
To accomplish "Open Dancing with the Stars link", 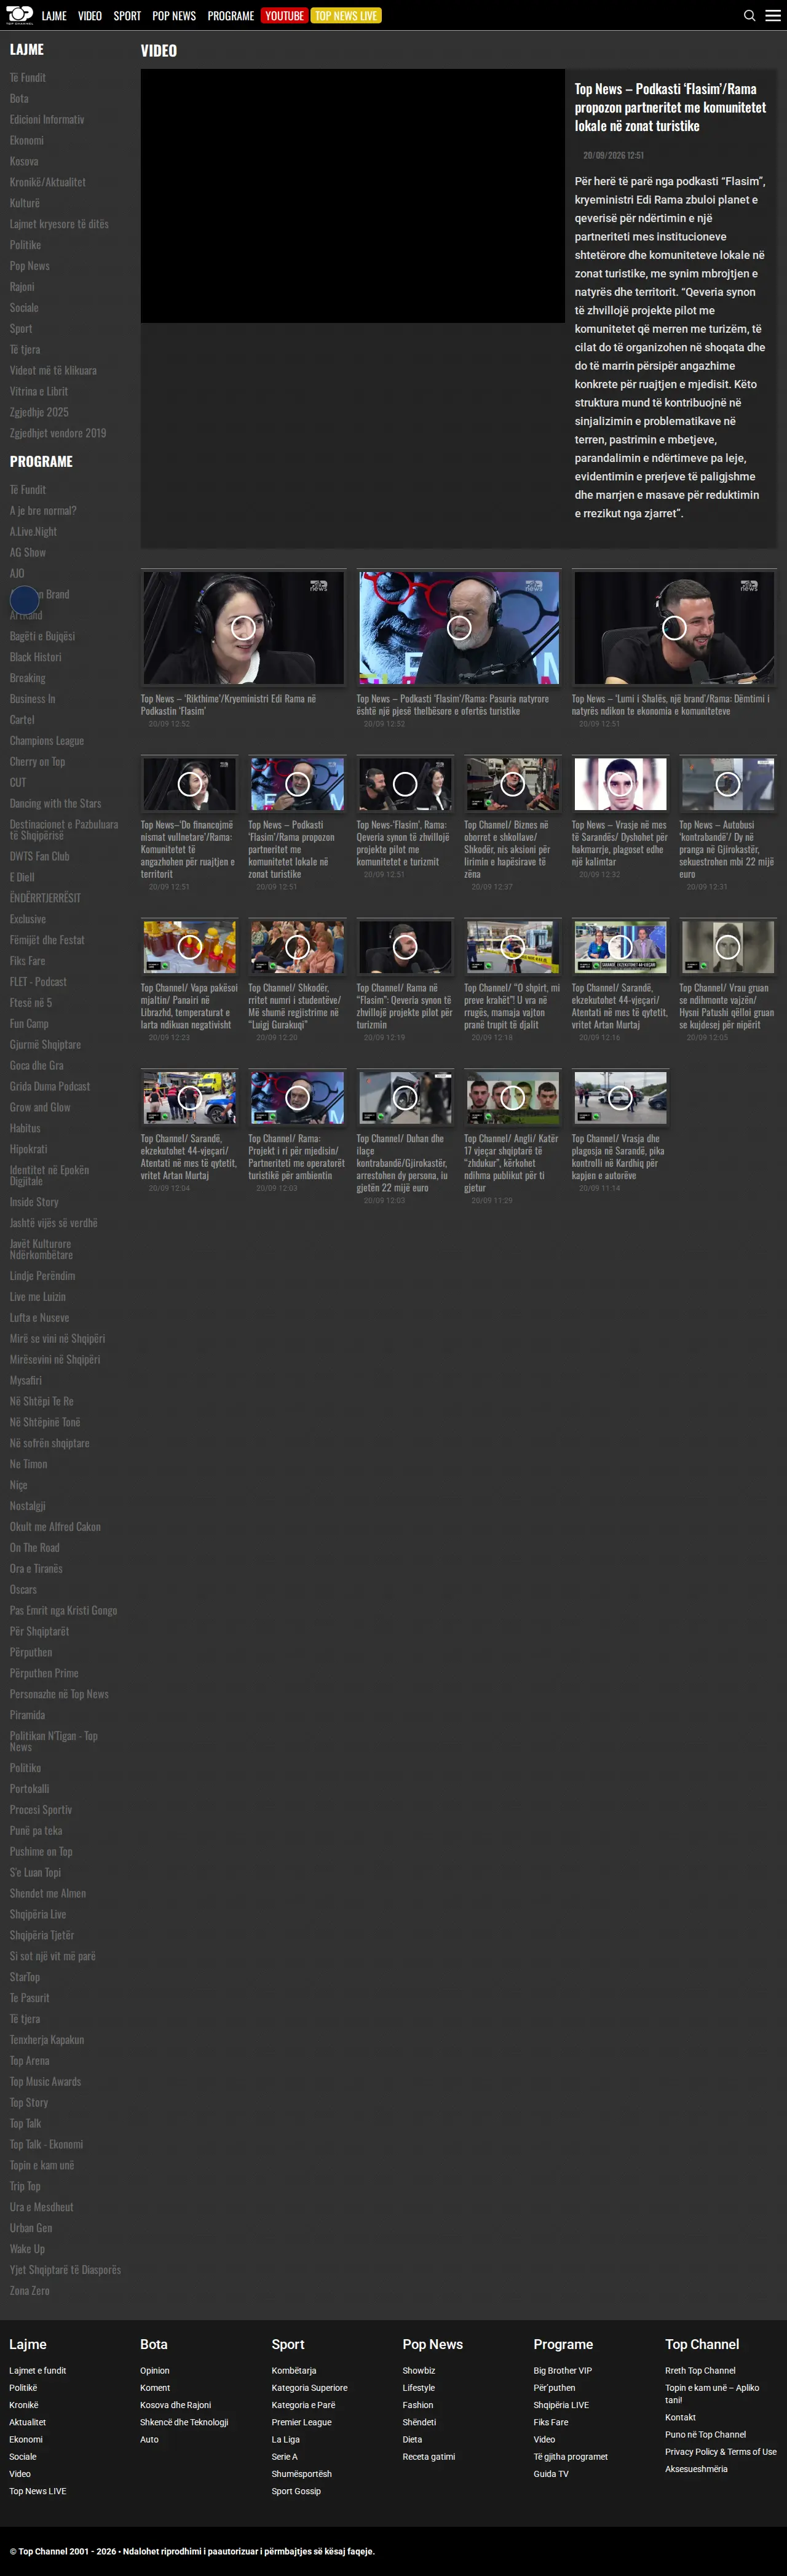I will pyautogui.click(x=56, y=803).
